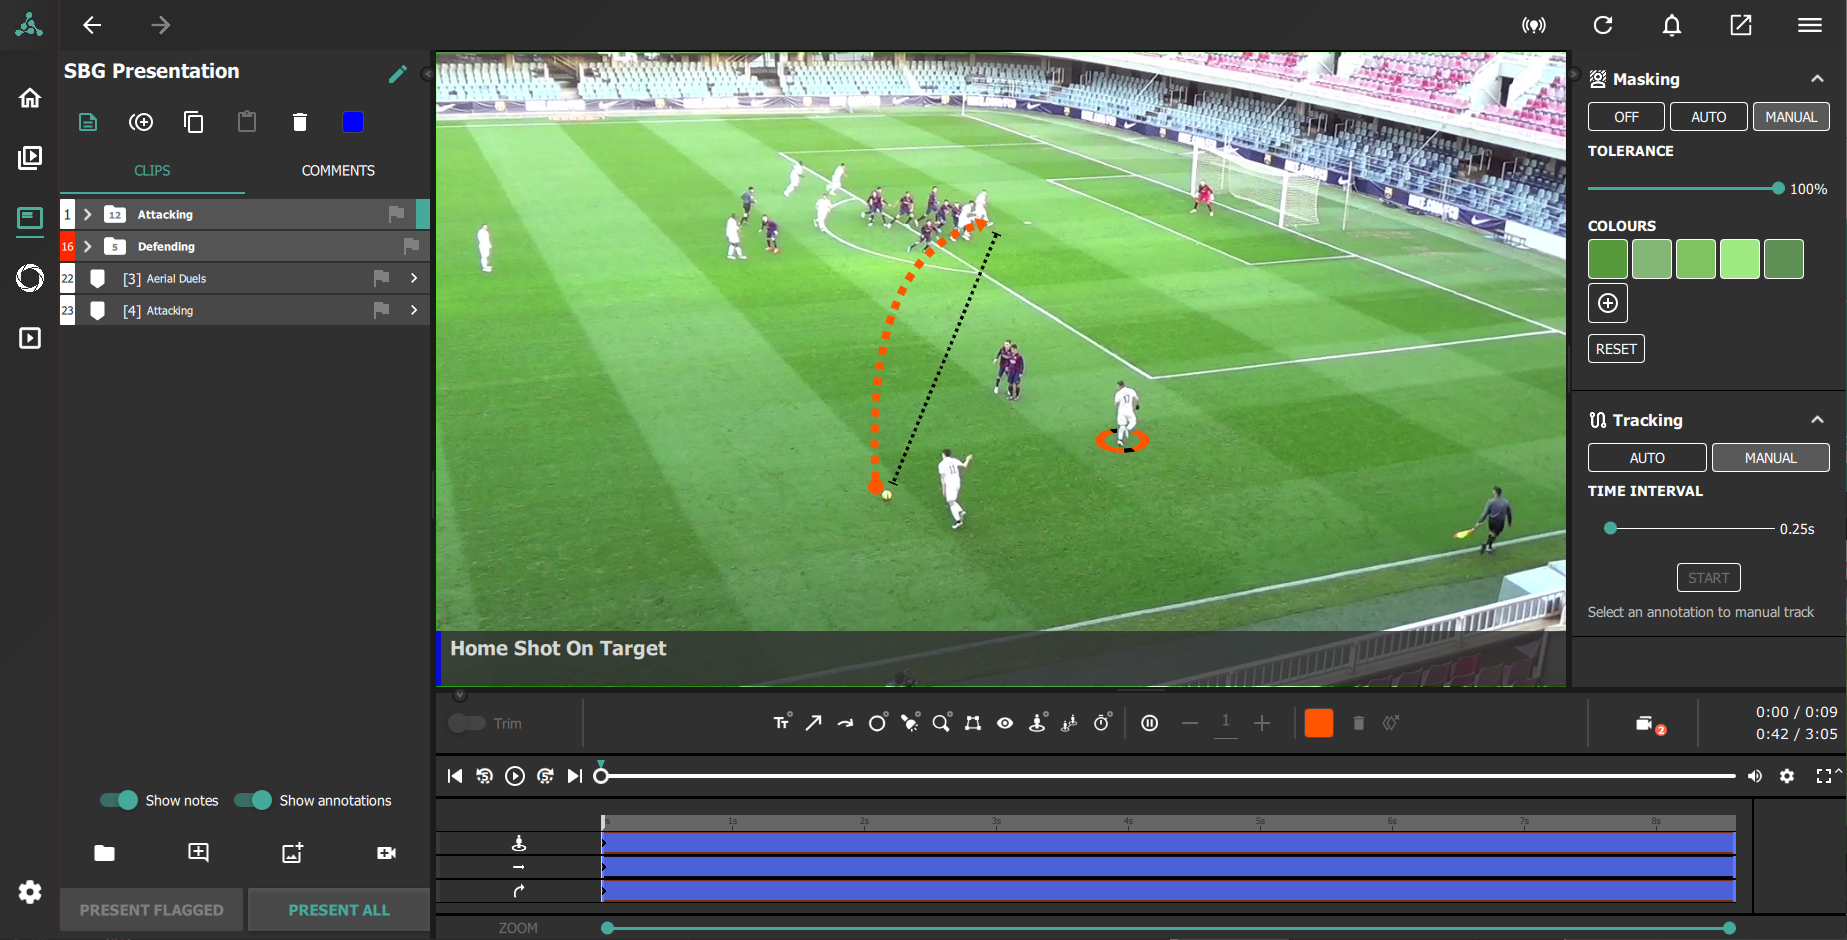Collapse the left panel with edge handle

427,74
